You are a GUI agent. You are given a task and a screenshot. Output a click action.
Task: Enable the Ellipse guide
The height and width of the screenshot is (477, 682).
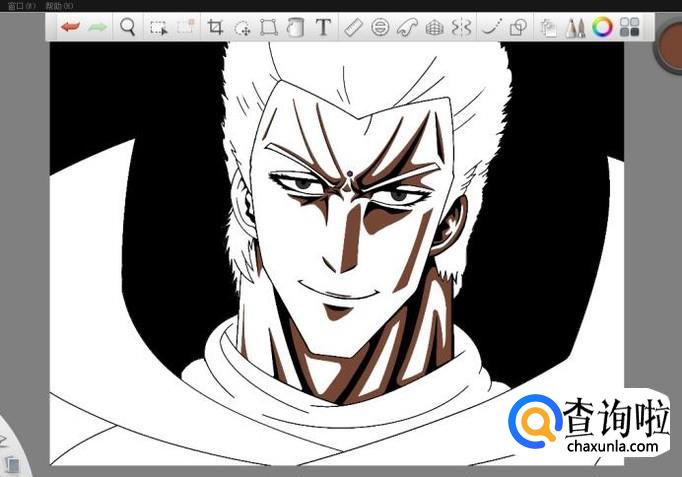point(380,27)
